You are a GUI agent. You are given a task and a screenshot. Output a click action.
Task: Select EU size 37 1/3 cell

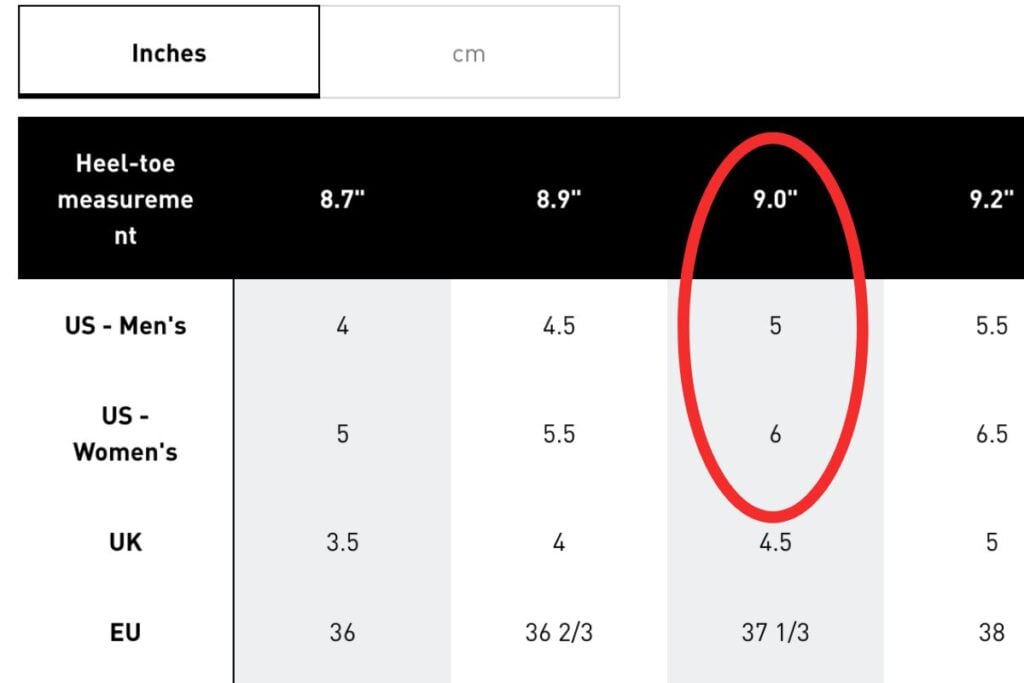pyautogui.click(x=775, y=632)
